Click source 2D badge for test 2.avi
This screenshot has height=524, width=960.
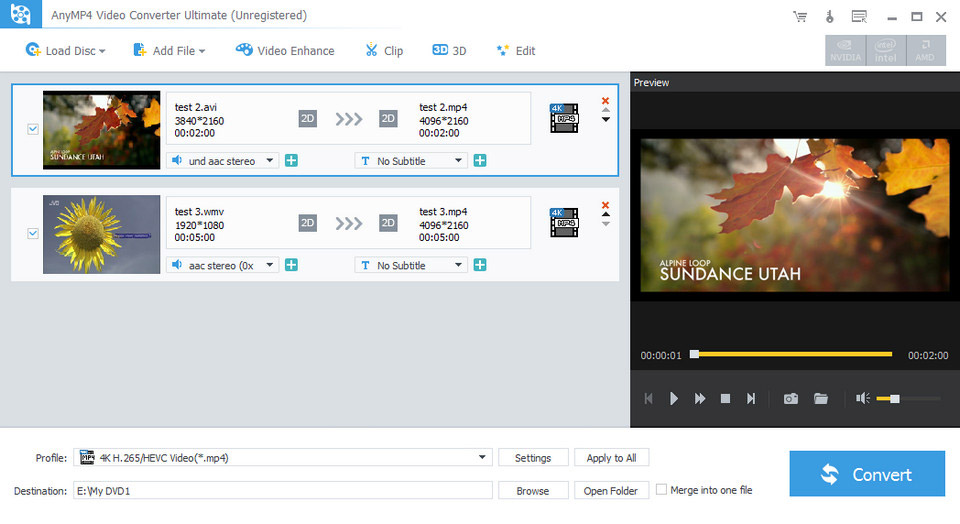coord(307,119)
